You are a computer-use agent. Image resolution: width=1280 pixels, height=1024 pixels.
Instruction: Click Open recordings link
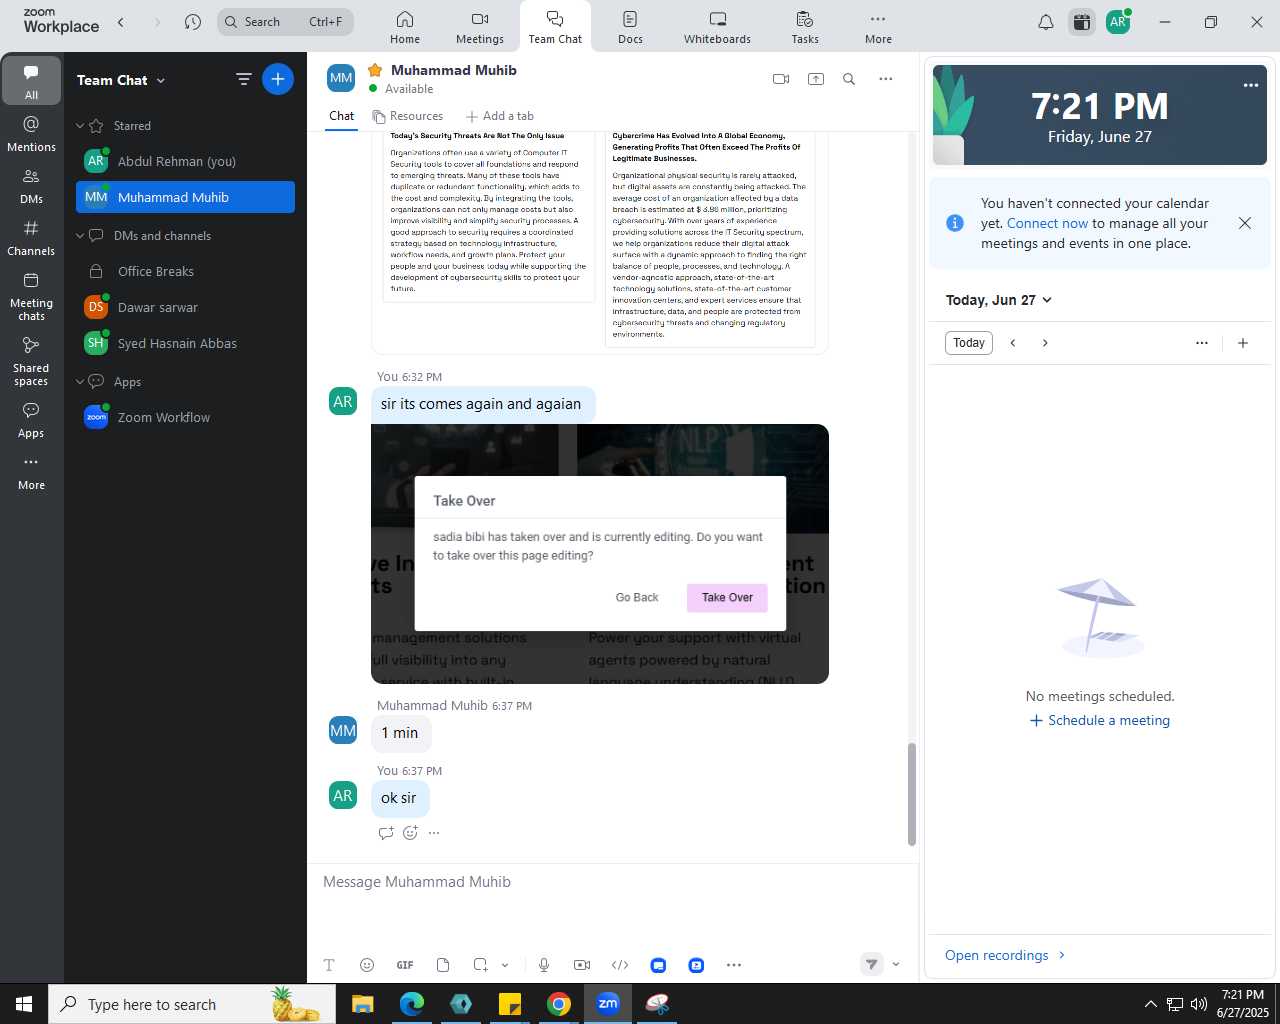(x=1005, y=956)
